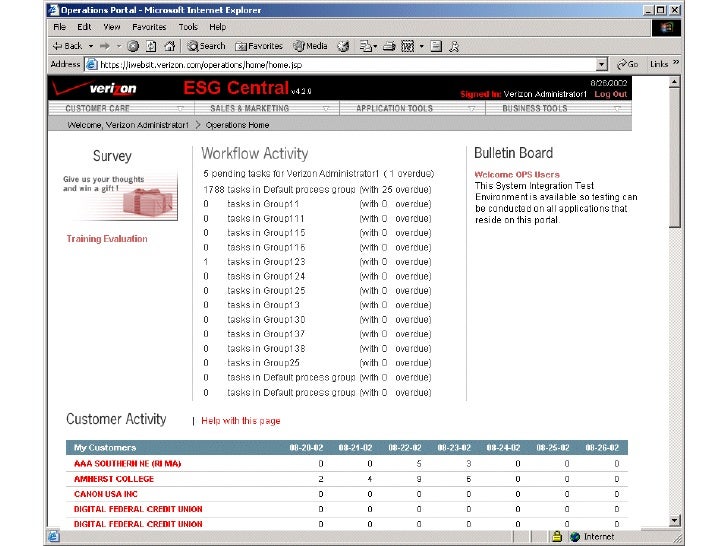Open the CANON USA INC customer link
This screenshot has height=546, width=728.
(x=106, y=494)
